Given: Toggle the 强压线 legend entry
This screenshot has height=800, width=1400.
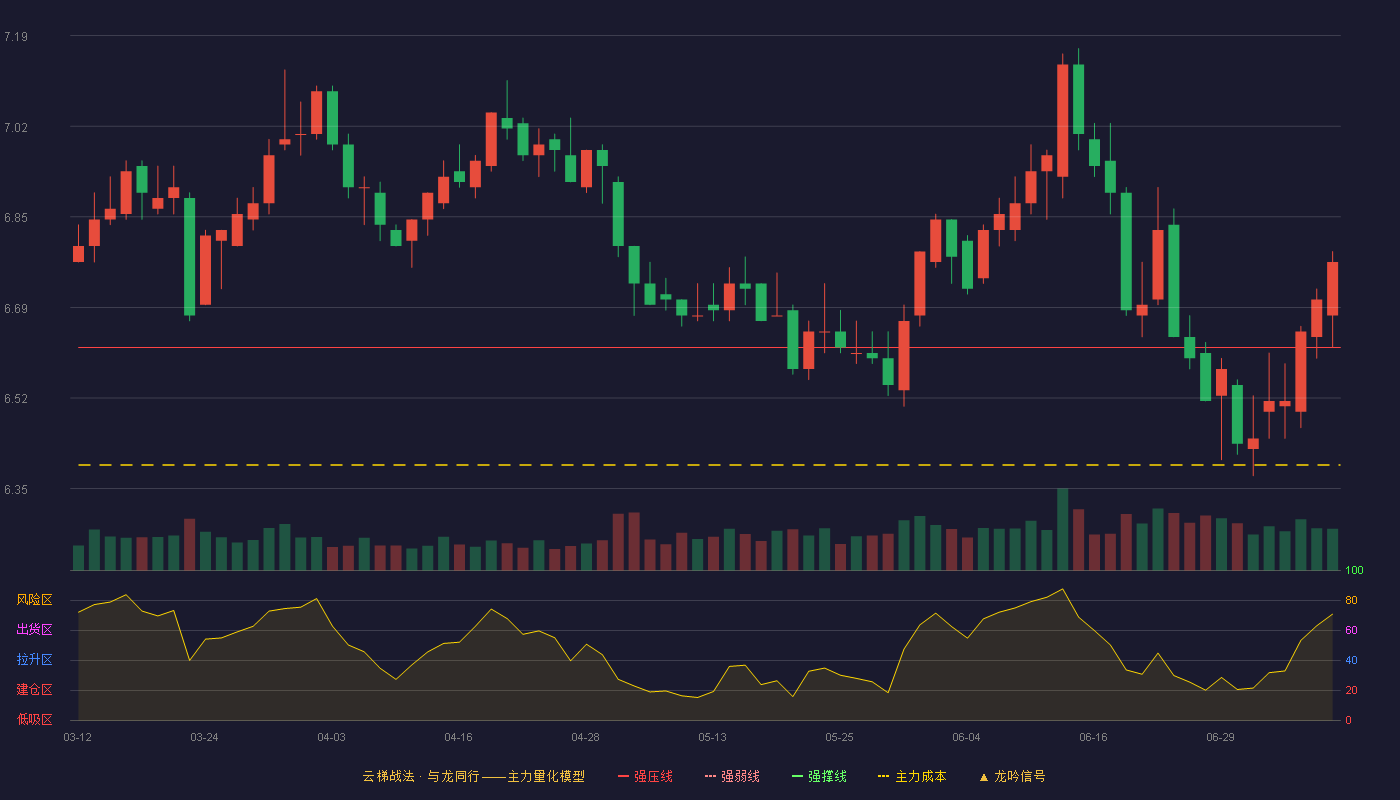Looking at the screenshot, I should (645, 776).
